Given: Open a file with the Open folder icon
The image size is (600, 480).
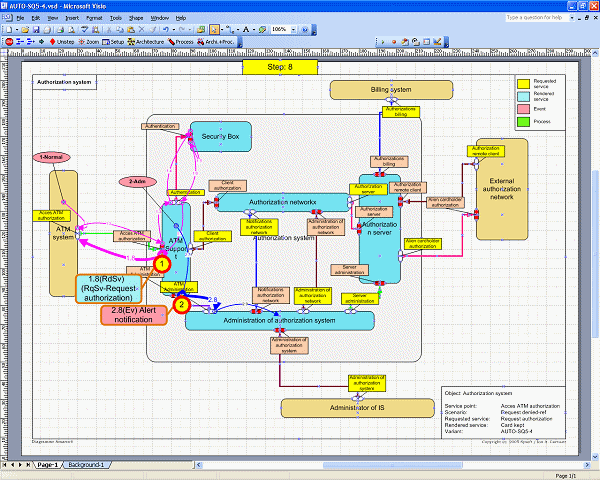Looking at the screenshot, I should pyautogui.click(x=25, y=30).
